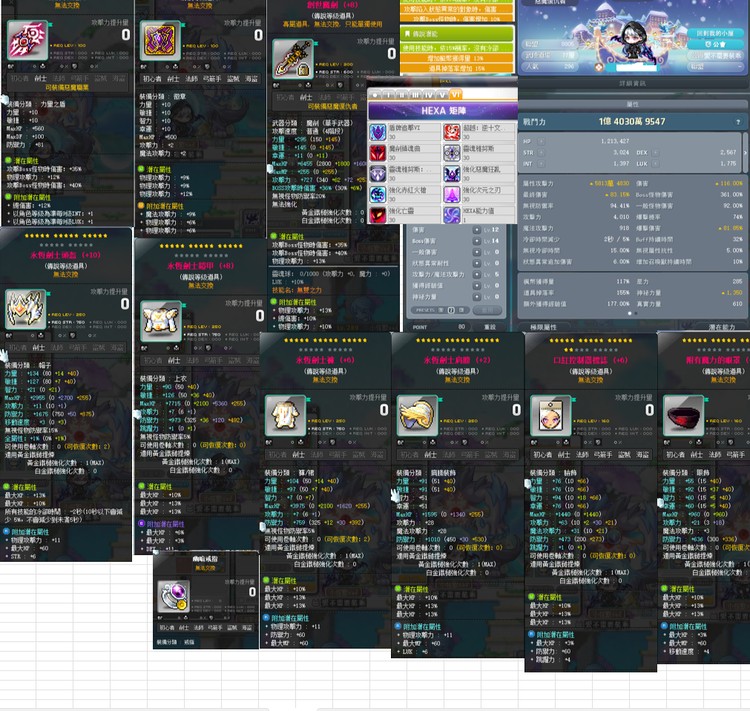Select the 超越: 逆十文 red skill icon

coord(452,133)
